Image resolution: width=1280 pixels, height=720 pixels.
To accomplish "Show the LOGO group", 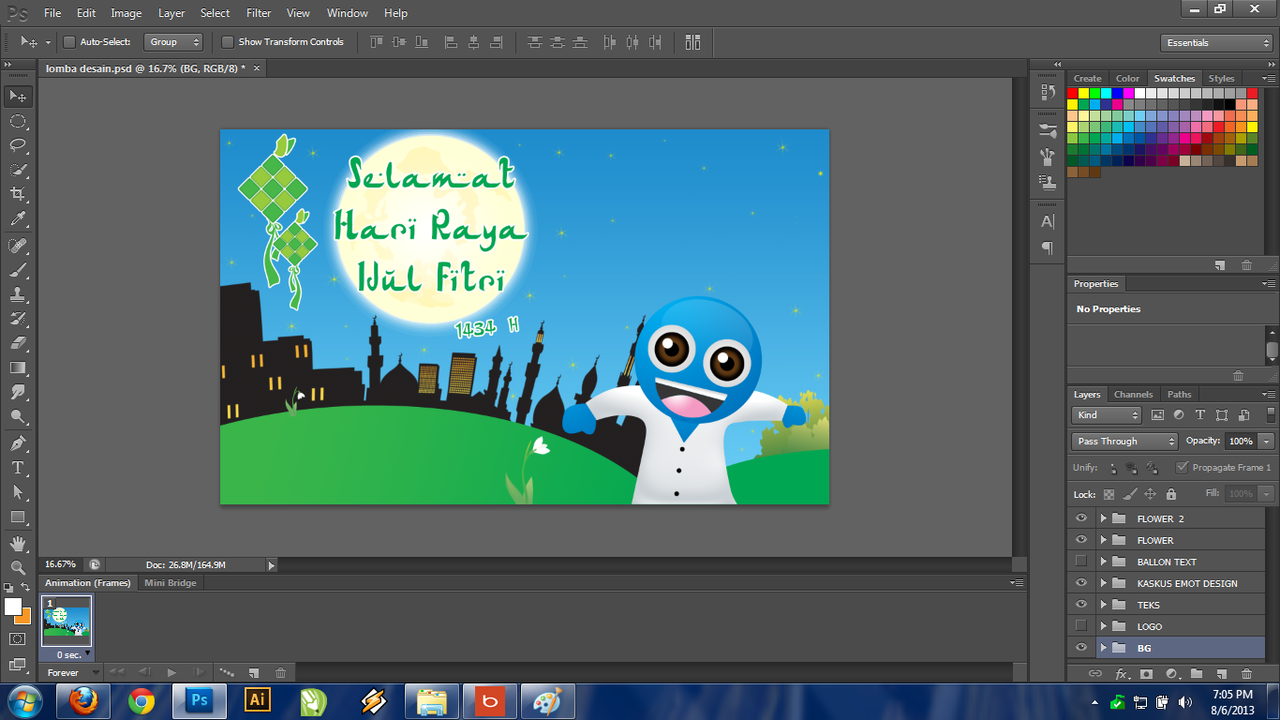I will (x=1081, y=626).
